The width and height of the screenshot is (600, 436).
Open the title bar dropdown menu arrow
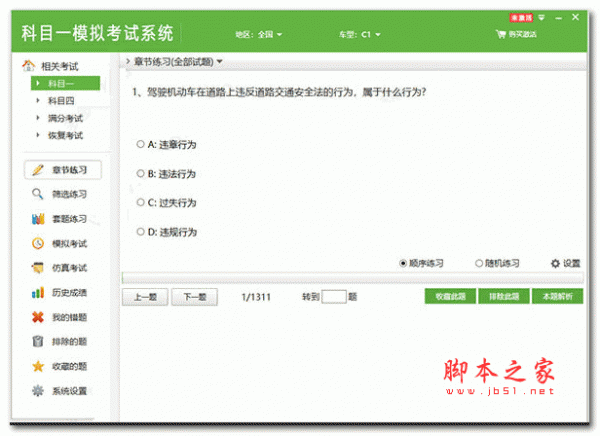click(x=541, y=18)
